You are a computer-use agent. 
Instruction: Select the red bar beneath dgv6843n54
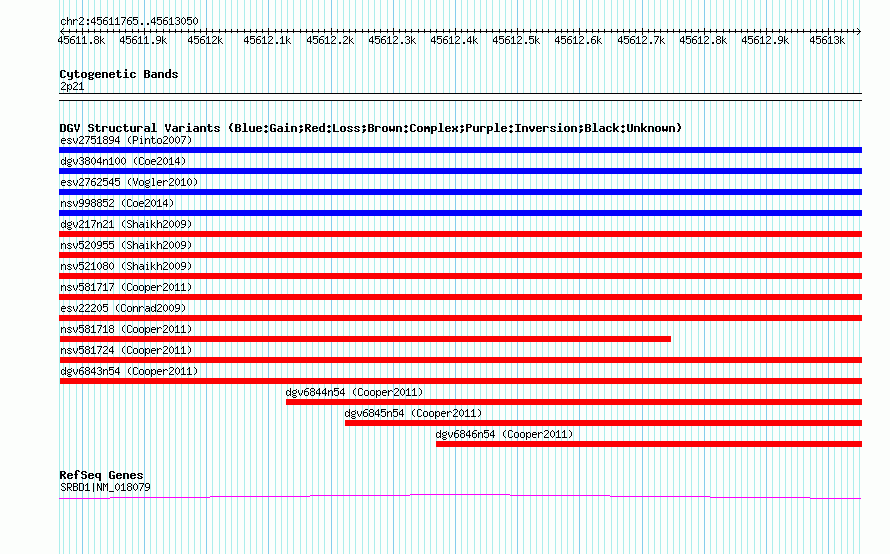pos(460,381)
